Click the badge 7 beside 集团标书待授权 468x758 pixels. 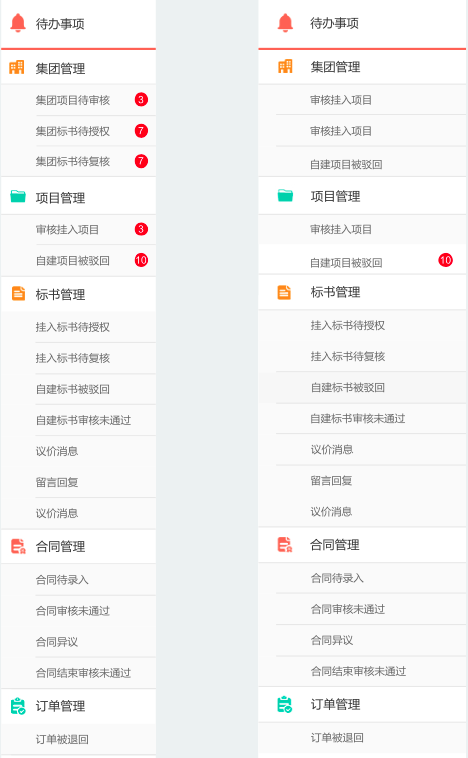[x=141, y=131]
